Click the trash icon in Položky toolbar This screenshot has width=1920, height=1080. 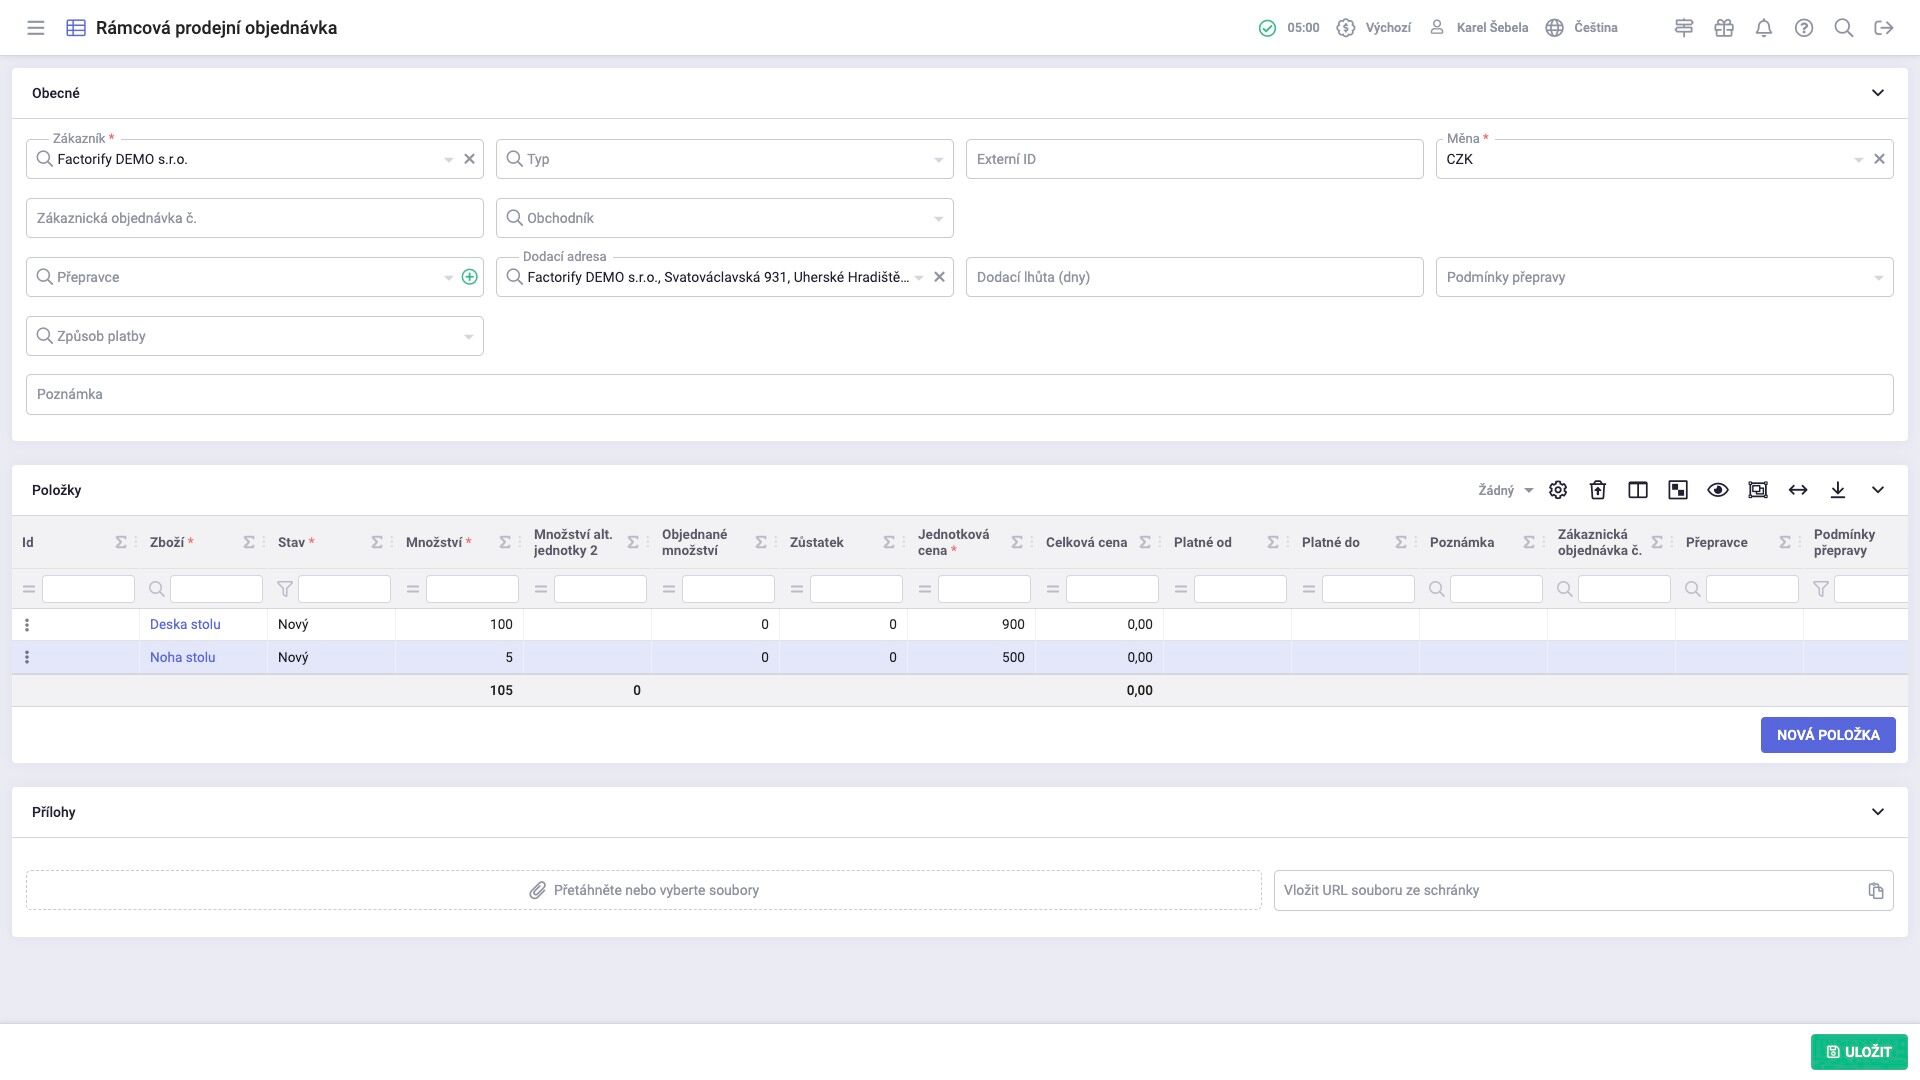[1598, 490]
